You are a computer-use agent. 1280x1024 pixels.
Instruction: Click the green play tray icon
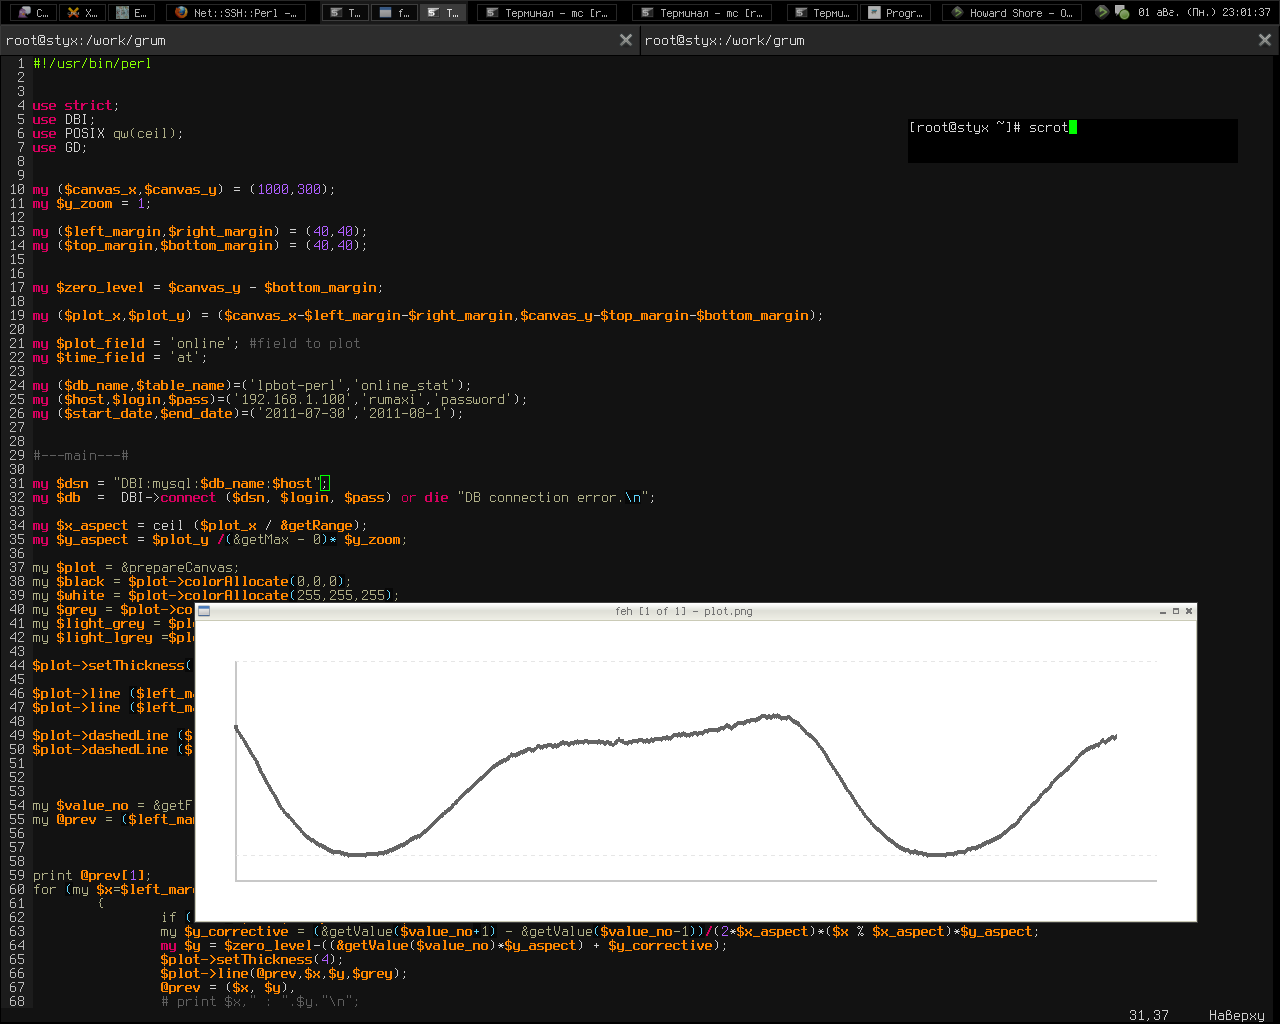pyautogui.click(x=1102, y=12)
